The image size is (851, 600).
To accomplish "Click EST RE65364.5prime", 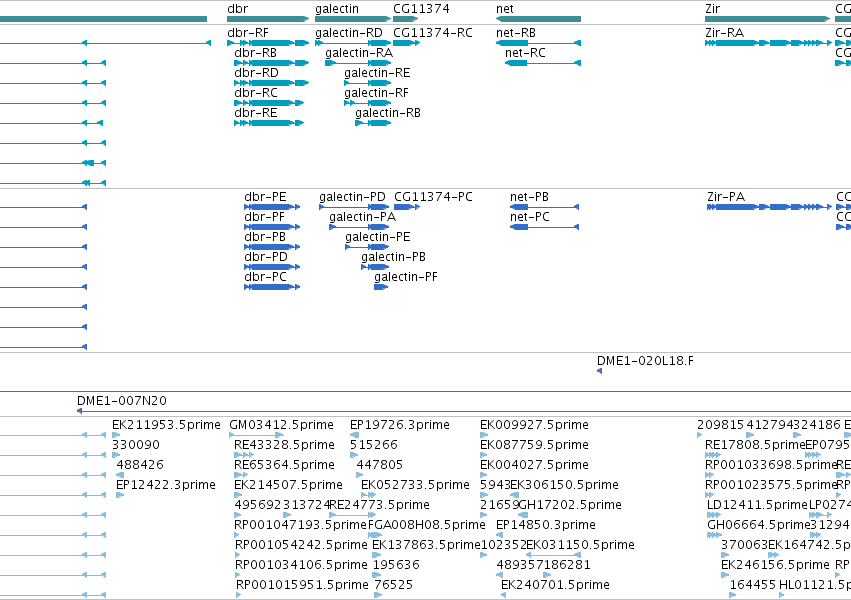I will coord(284,465).
